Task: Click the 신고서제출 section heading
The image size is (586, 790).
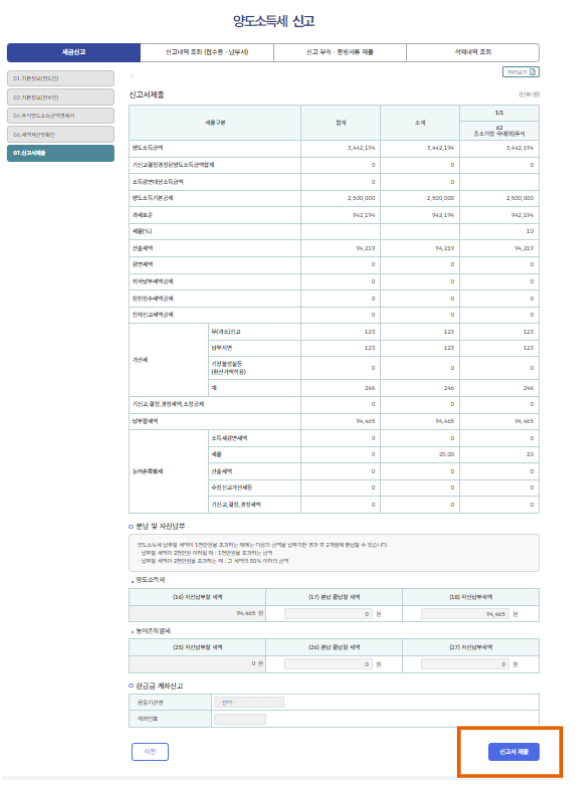Action: pyautogui.click(x=147, y=95)
